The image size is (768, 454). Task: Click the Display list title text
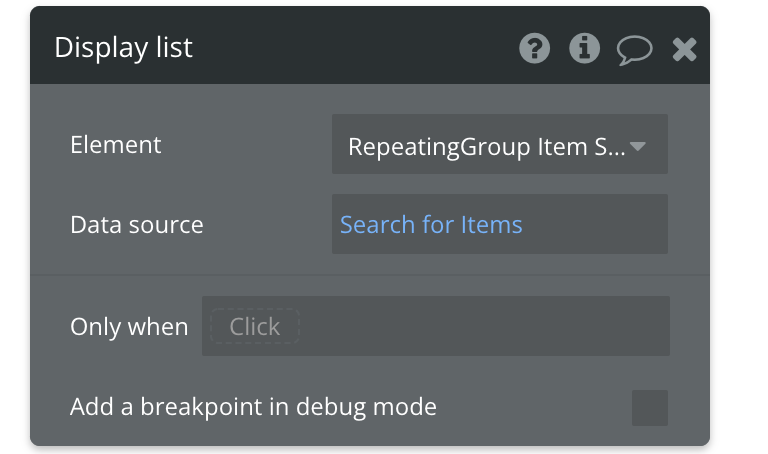tap(123, 48)
